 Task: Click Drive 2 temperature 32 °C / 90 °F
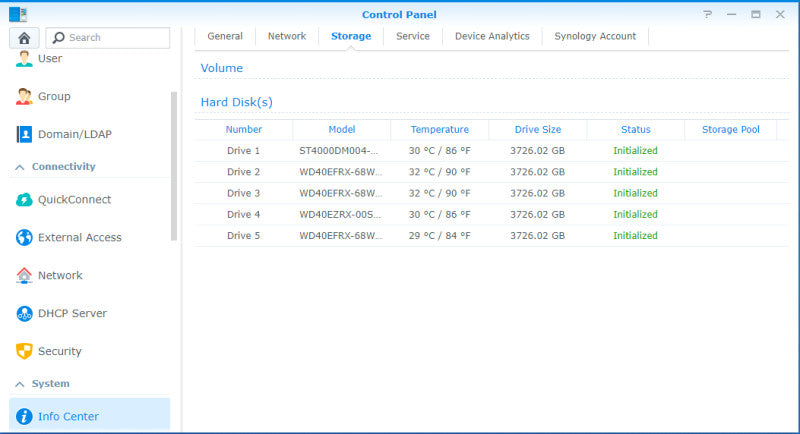(x=439, y=172)
